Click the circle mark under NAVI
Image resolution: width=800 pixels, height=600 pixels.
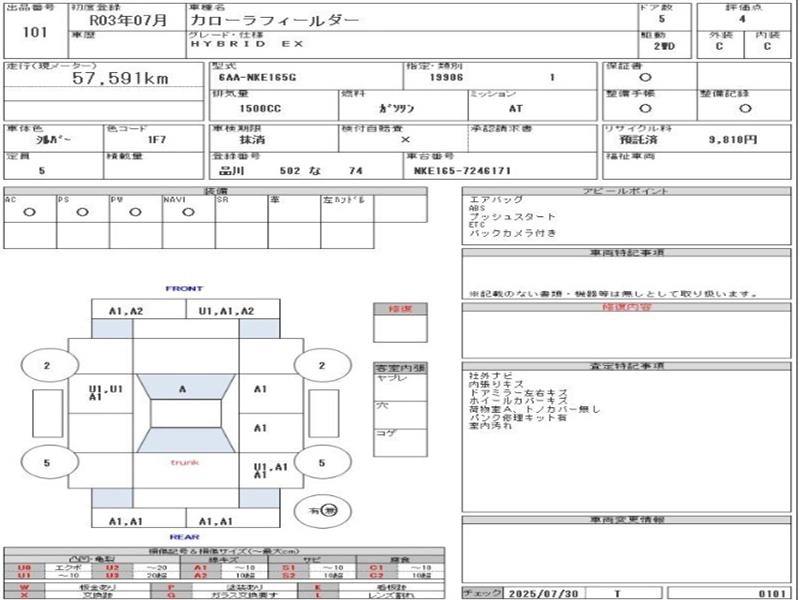pyautogui.click(x=188, y=212)
